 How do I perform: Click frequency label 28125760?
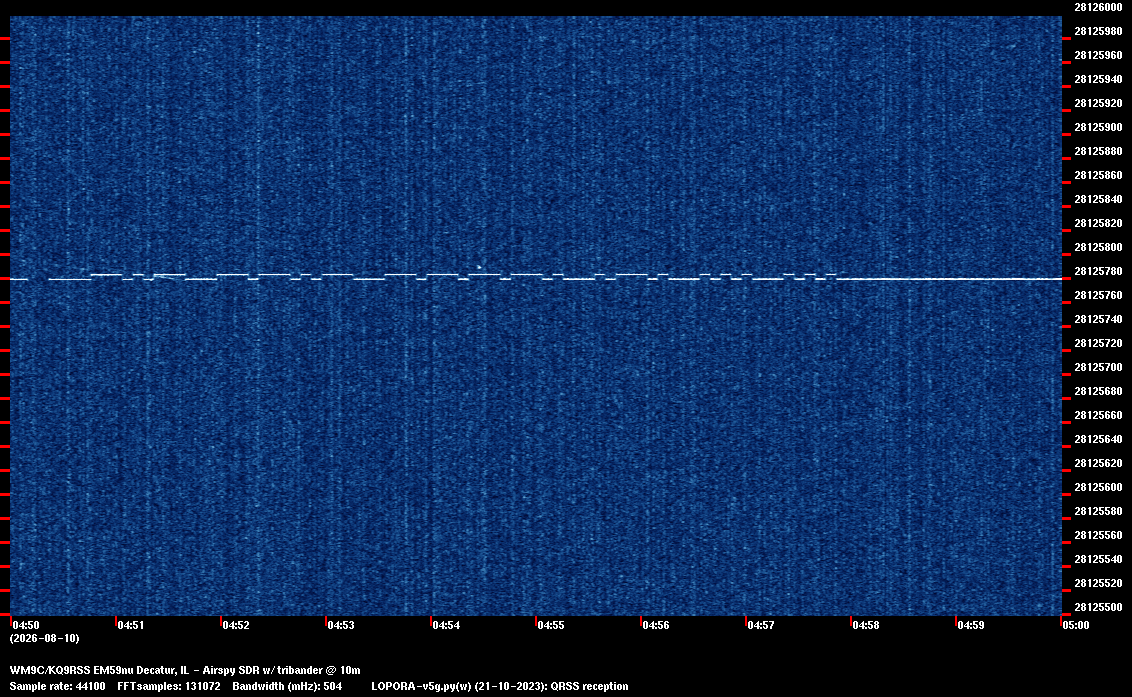tap(1098, 295)
